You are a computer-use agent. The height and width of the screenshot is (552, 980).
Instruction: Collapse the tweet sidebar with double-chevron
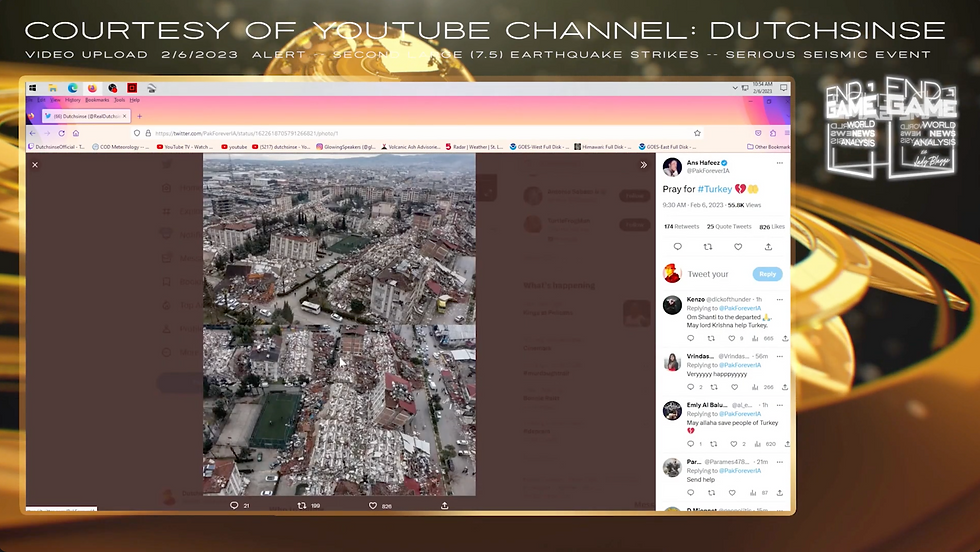tap(643, 165)
